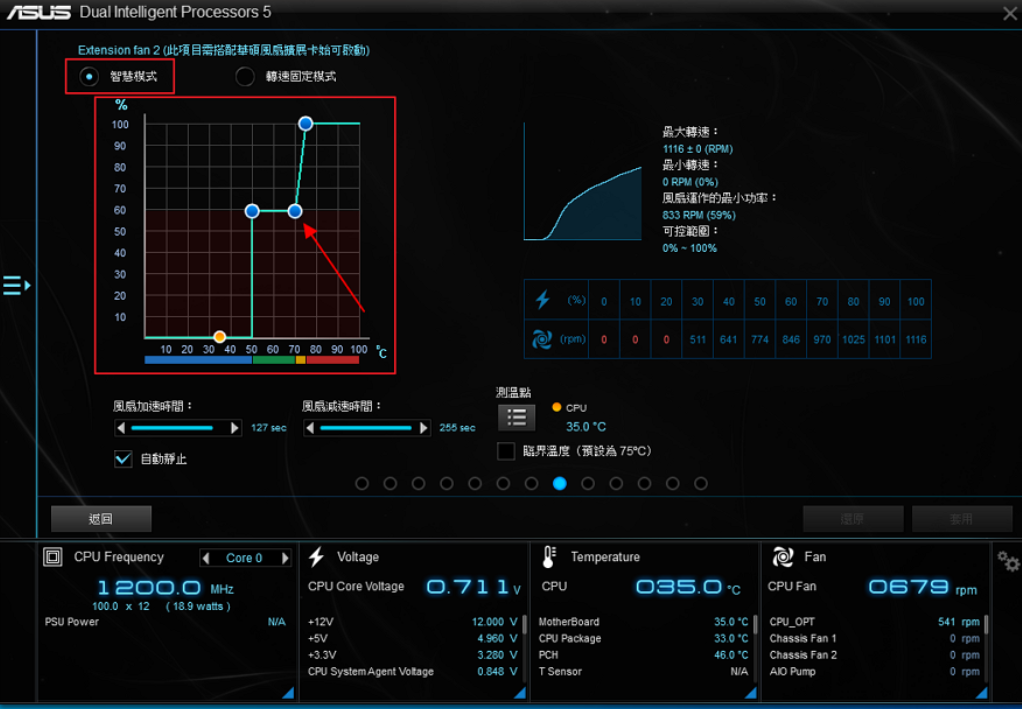Enable the 臨界溫度 checkbox
The width and height of the screenshot is (1022, 709).
tap(506, 451)
